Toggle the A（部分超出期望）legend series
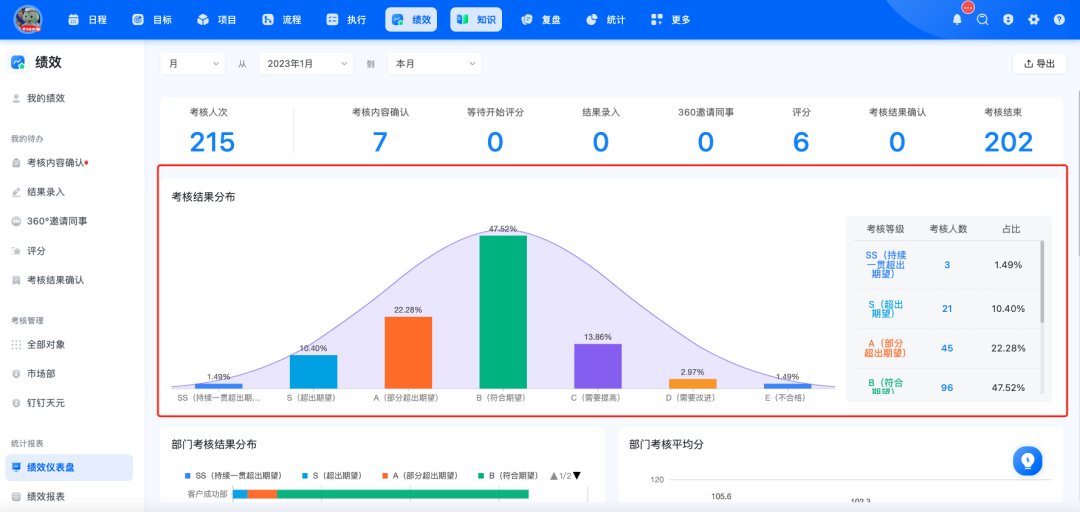Screen dimensions: 1080x512 point(419,475)
